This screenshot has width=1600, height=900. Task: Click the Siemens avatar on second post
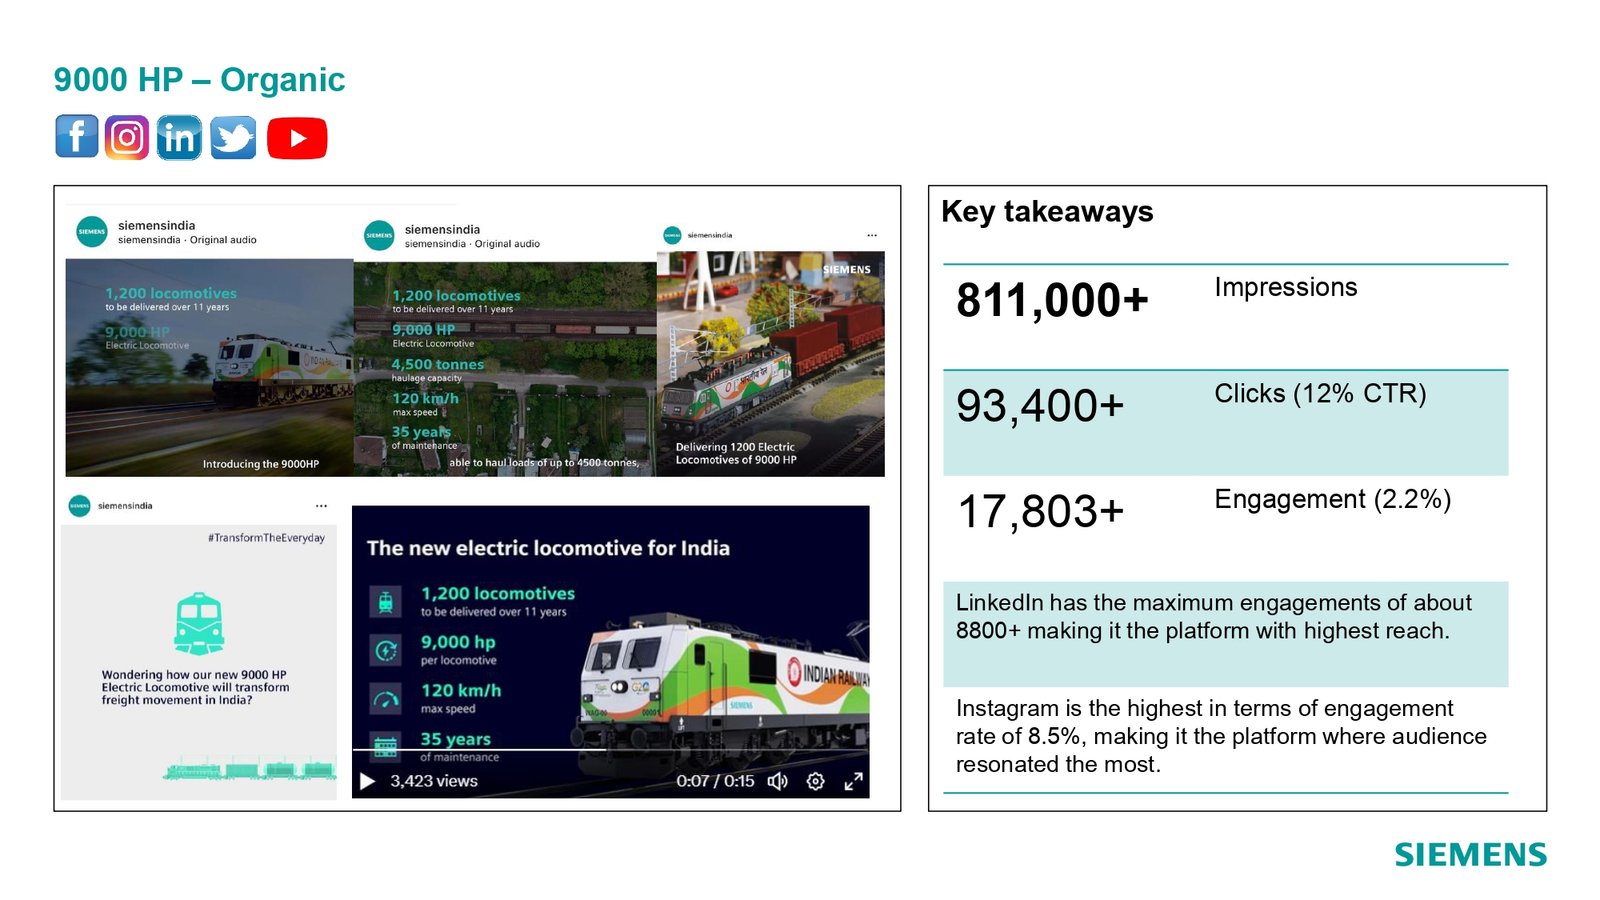pos(379,236)
